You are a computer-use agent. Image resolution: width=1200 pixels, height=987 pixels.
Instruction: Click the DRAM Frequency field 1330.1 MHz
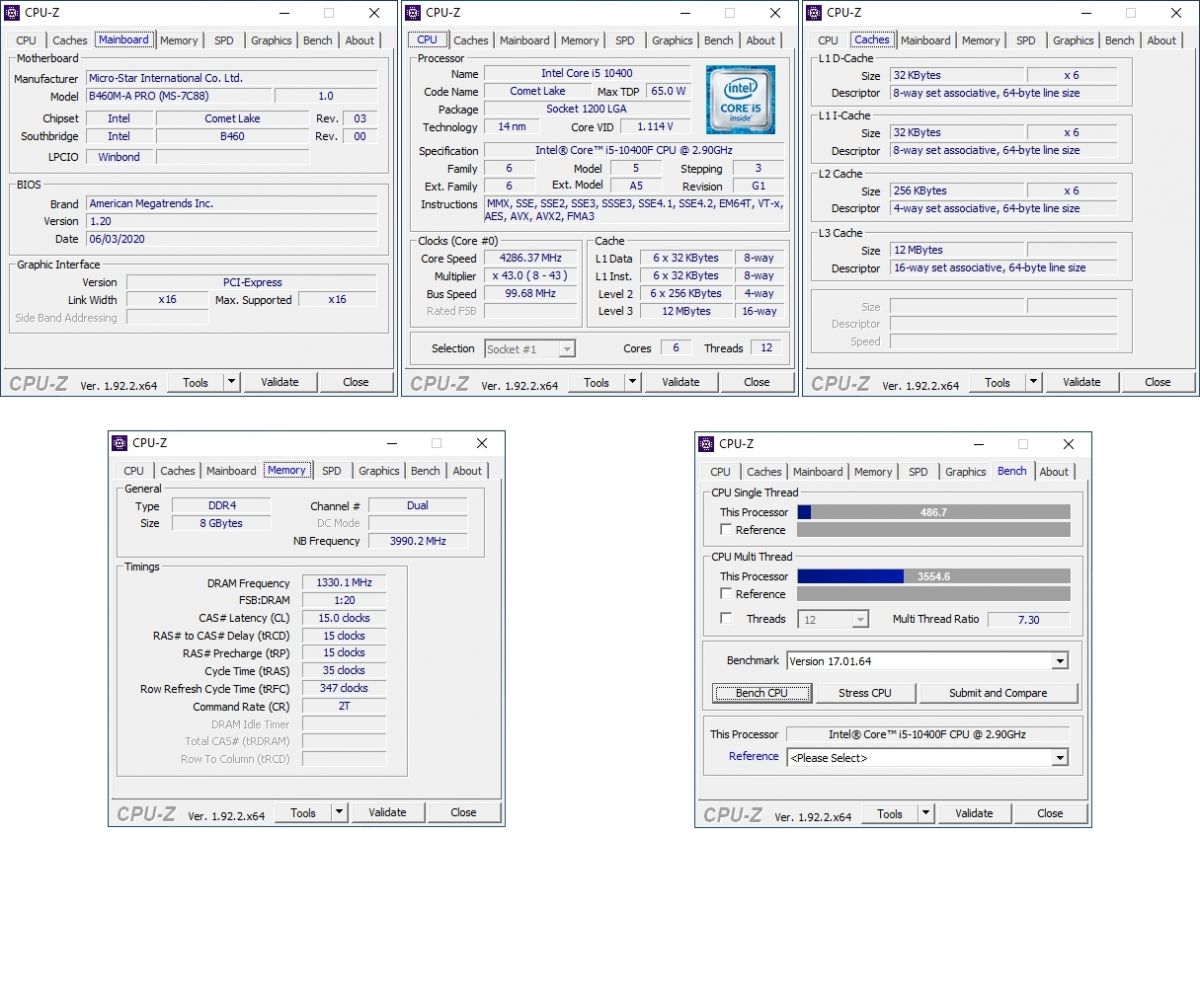[343, 583]
